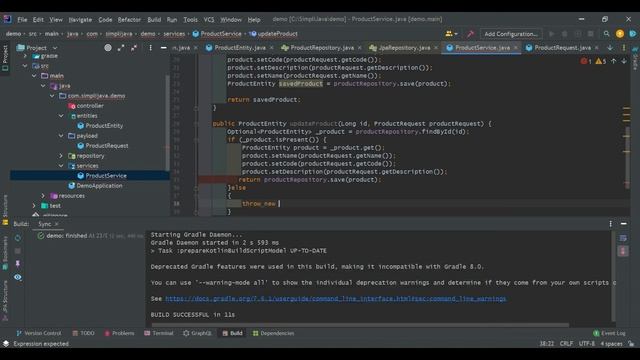Switch to JpaRepository.java tab
The image size is (640, 360).
tap(404, 48)
